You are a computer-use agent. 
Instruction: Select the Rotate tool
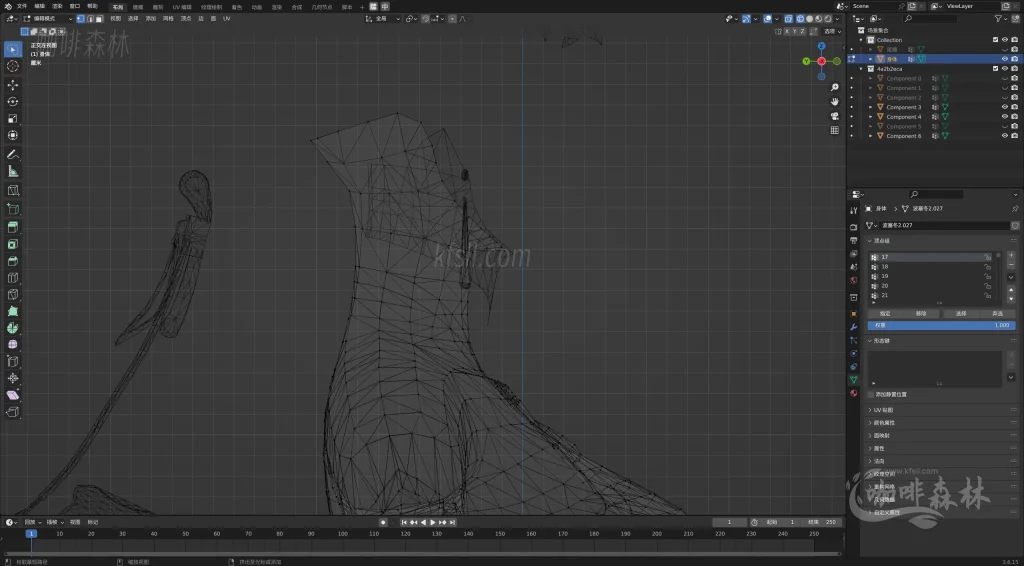tap(12, 101)
